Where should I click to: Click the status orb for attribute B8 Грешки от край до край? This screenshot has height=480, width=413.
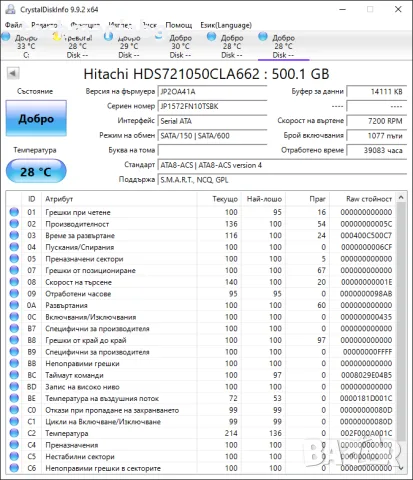tap(14, 340)
